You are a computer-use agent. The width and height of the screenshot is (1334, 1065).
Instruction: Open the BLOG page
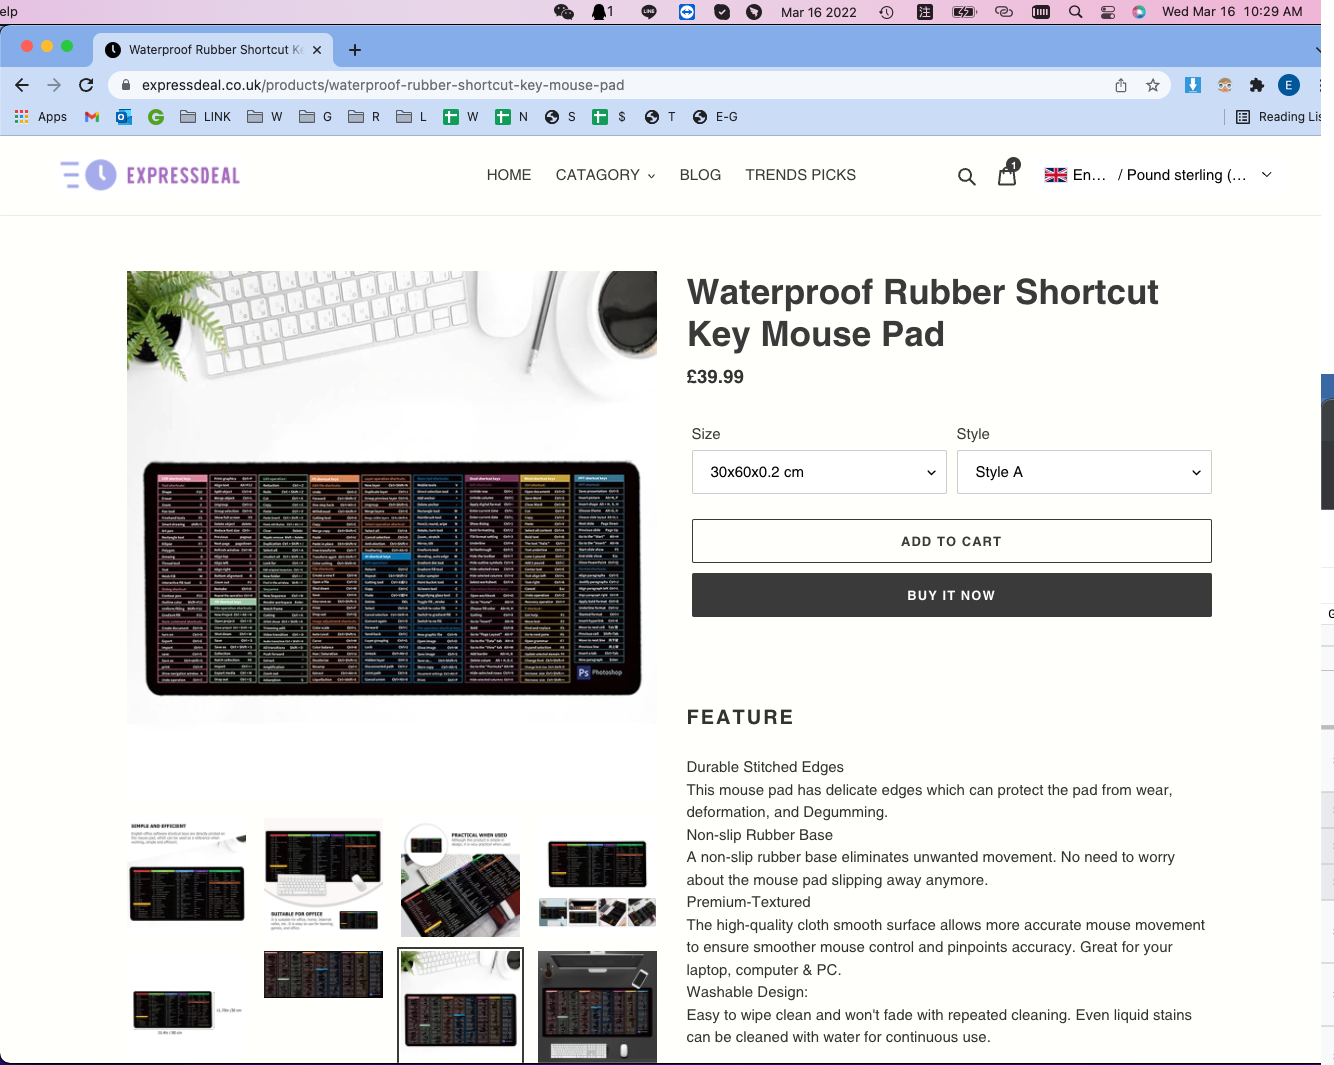700,175
